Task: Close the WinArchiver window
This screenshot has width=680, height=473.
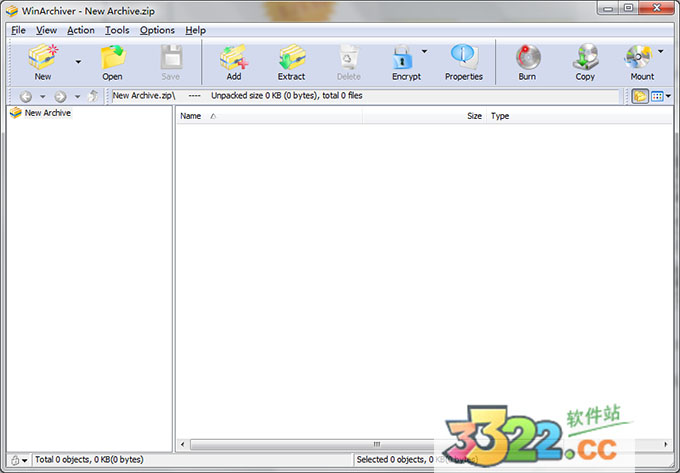Action: (657, 8)
